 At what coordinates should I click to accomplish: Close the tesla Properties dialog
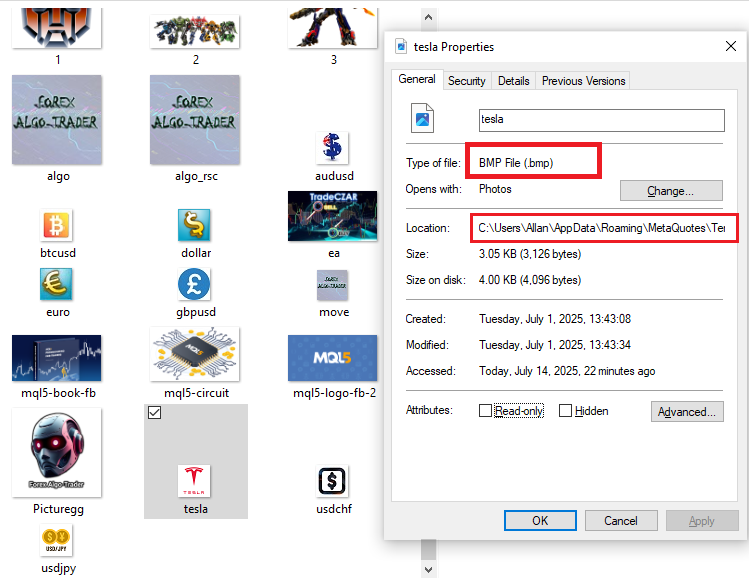click(731, 46)
